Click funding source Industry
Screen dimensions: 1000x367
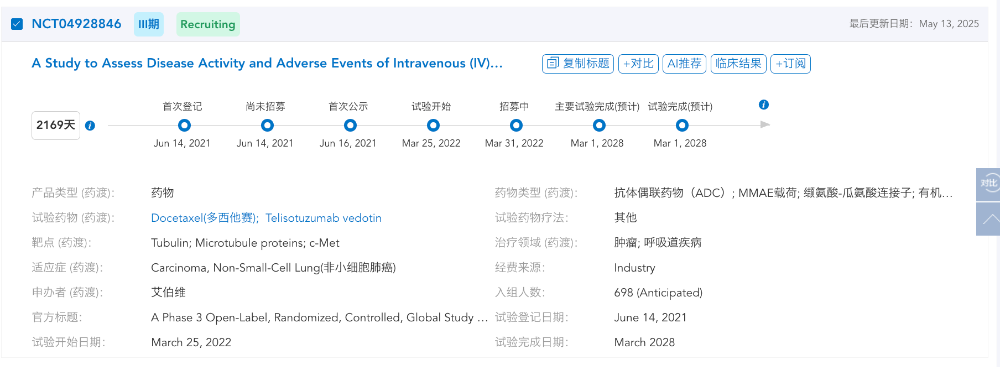635,267
